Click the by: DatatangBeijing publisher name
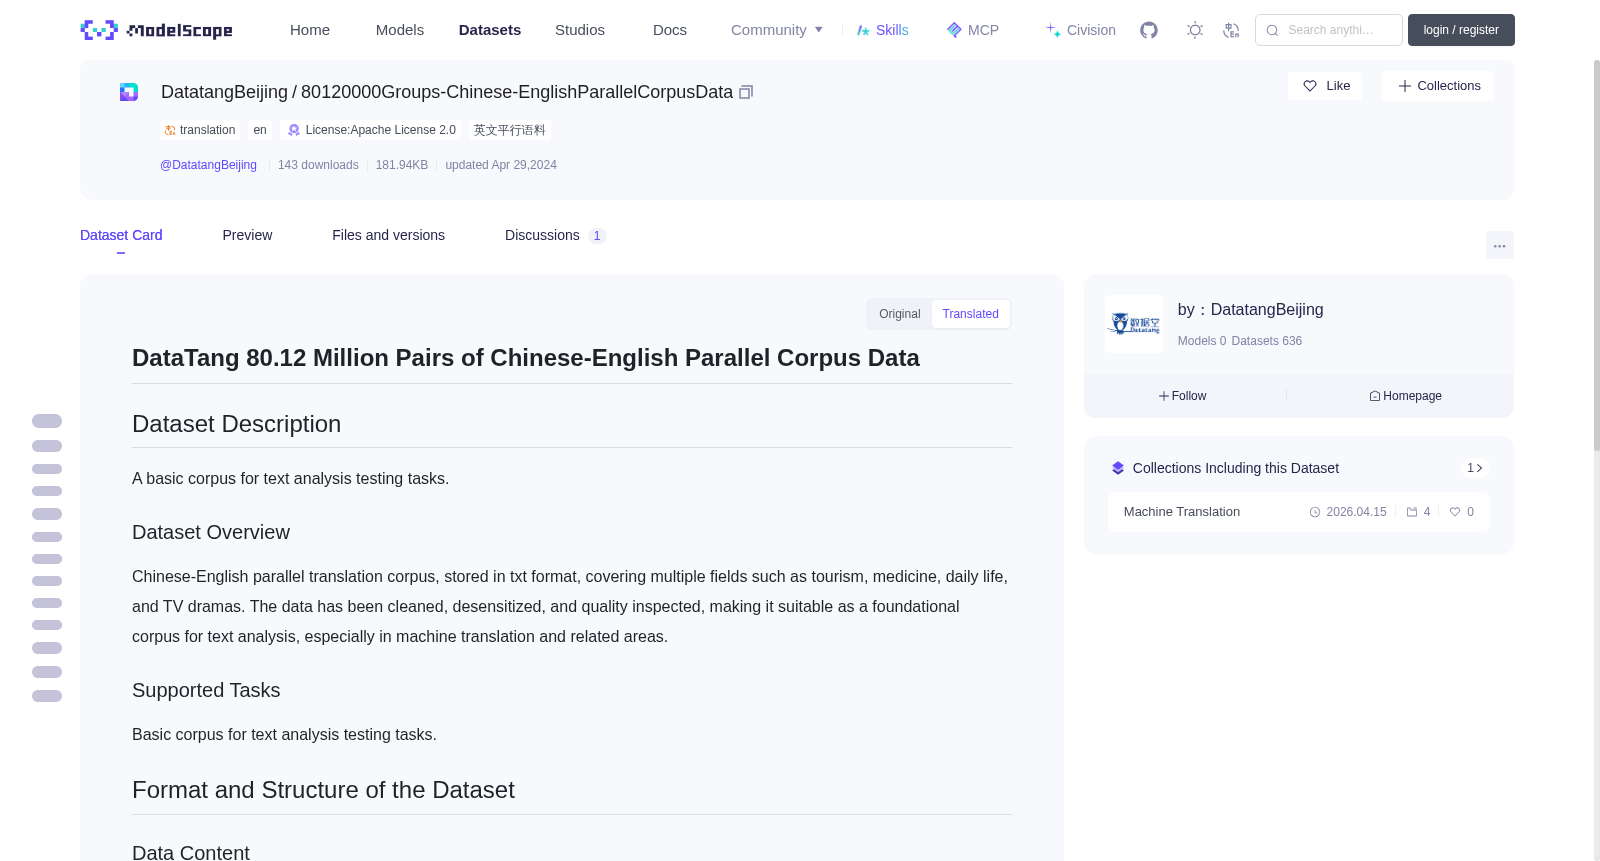The image size is (1600, 861). [1251, 310]
